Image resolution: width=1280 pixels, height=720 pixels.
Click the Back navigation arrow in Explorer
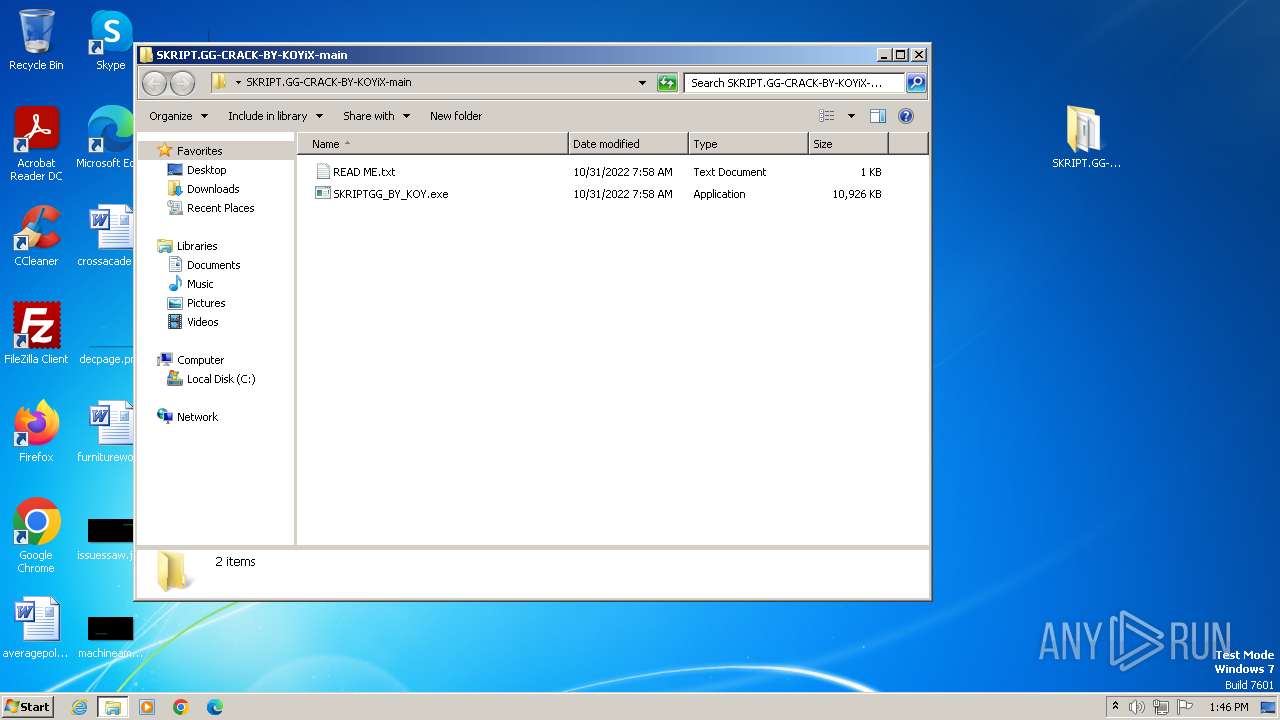[x=154, y=83]
